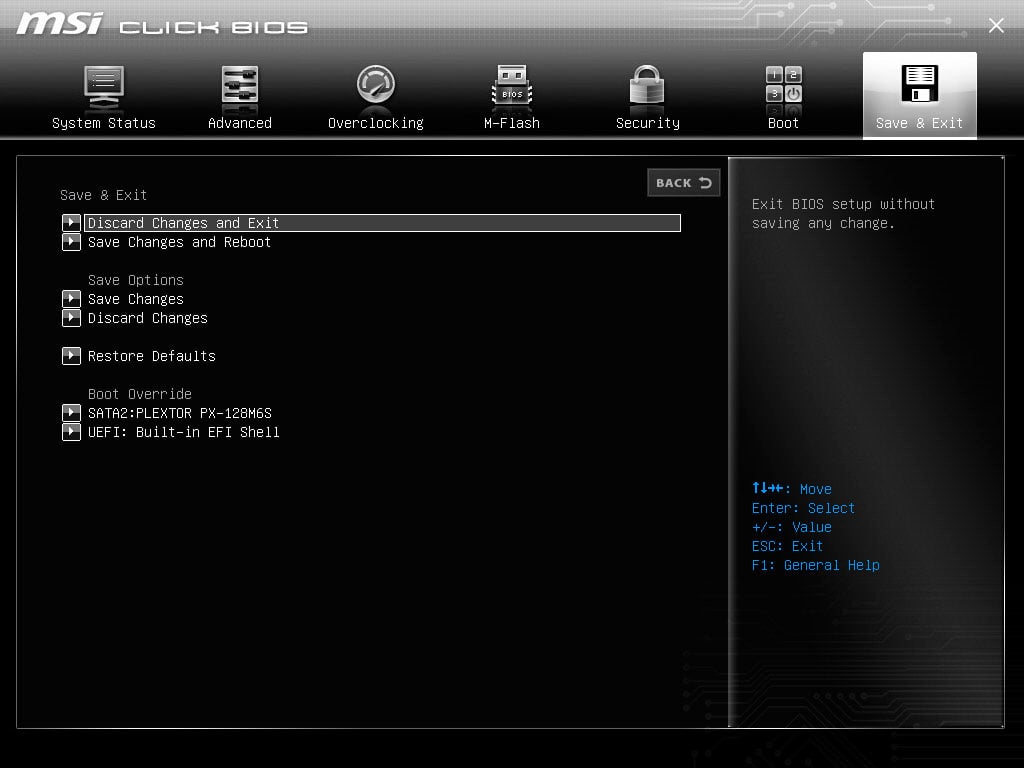1024x768 pixels.
Task: Switch to the M-Flash tab label
Action: coord(512,123)
